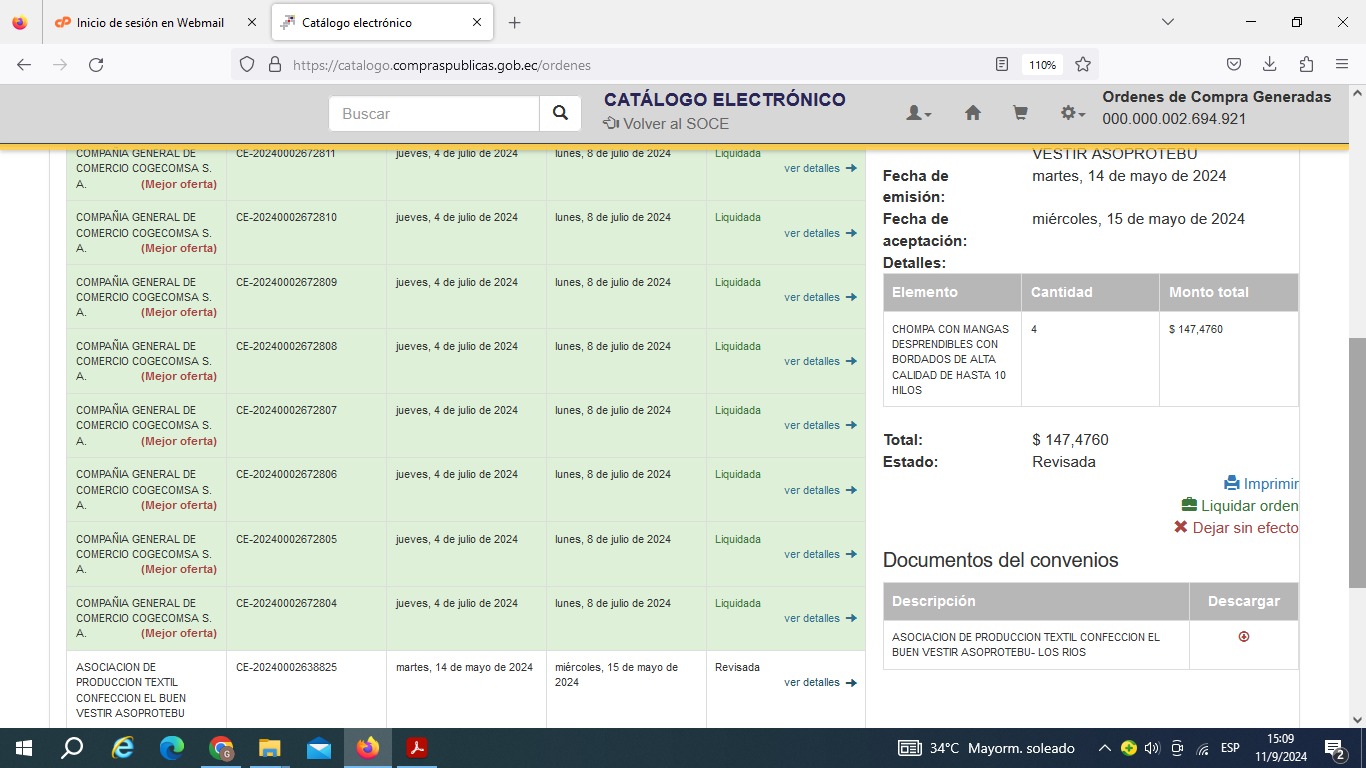1366x768 pixels.
Task: Click the magnifier search button in catalog header
Action: coord(560,114)
